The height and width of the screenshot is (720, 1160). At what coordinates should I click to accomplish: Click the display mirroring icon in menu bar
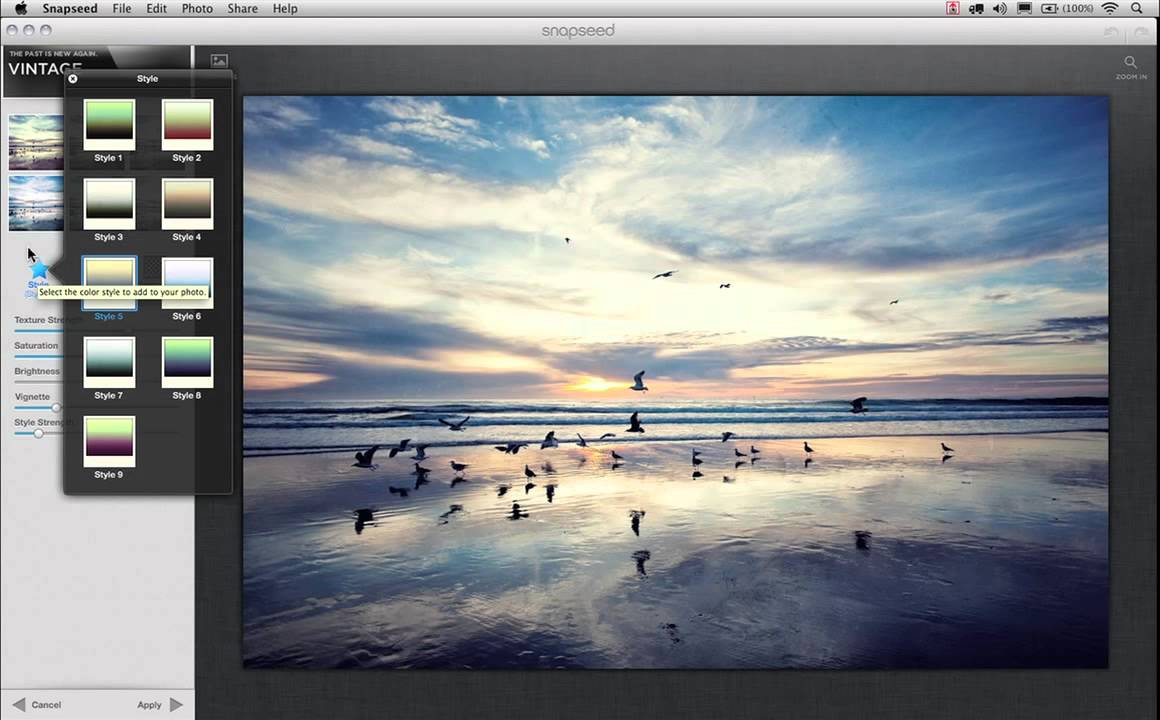[x=1025, y=8]
